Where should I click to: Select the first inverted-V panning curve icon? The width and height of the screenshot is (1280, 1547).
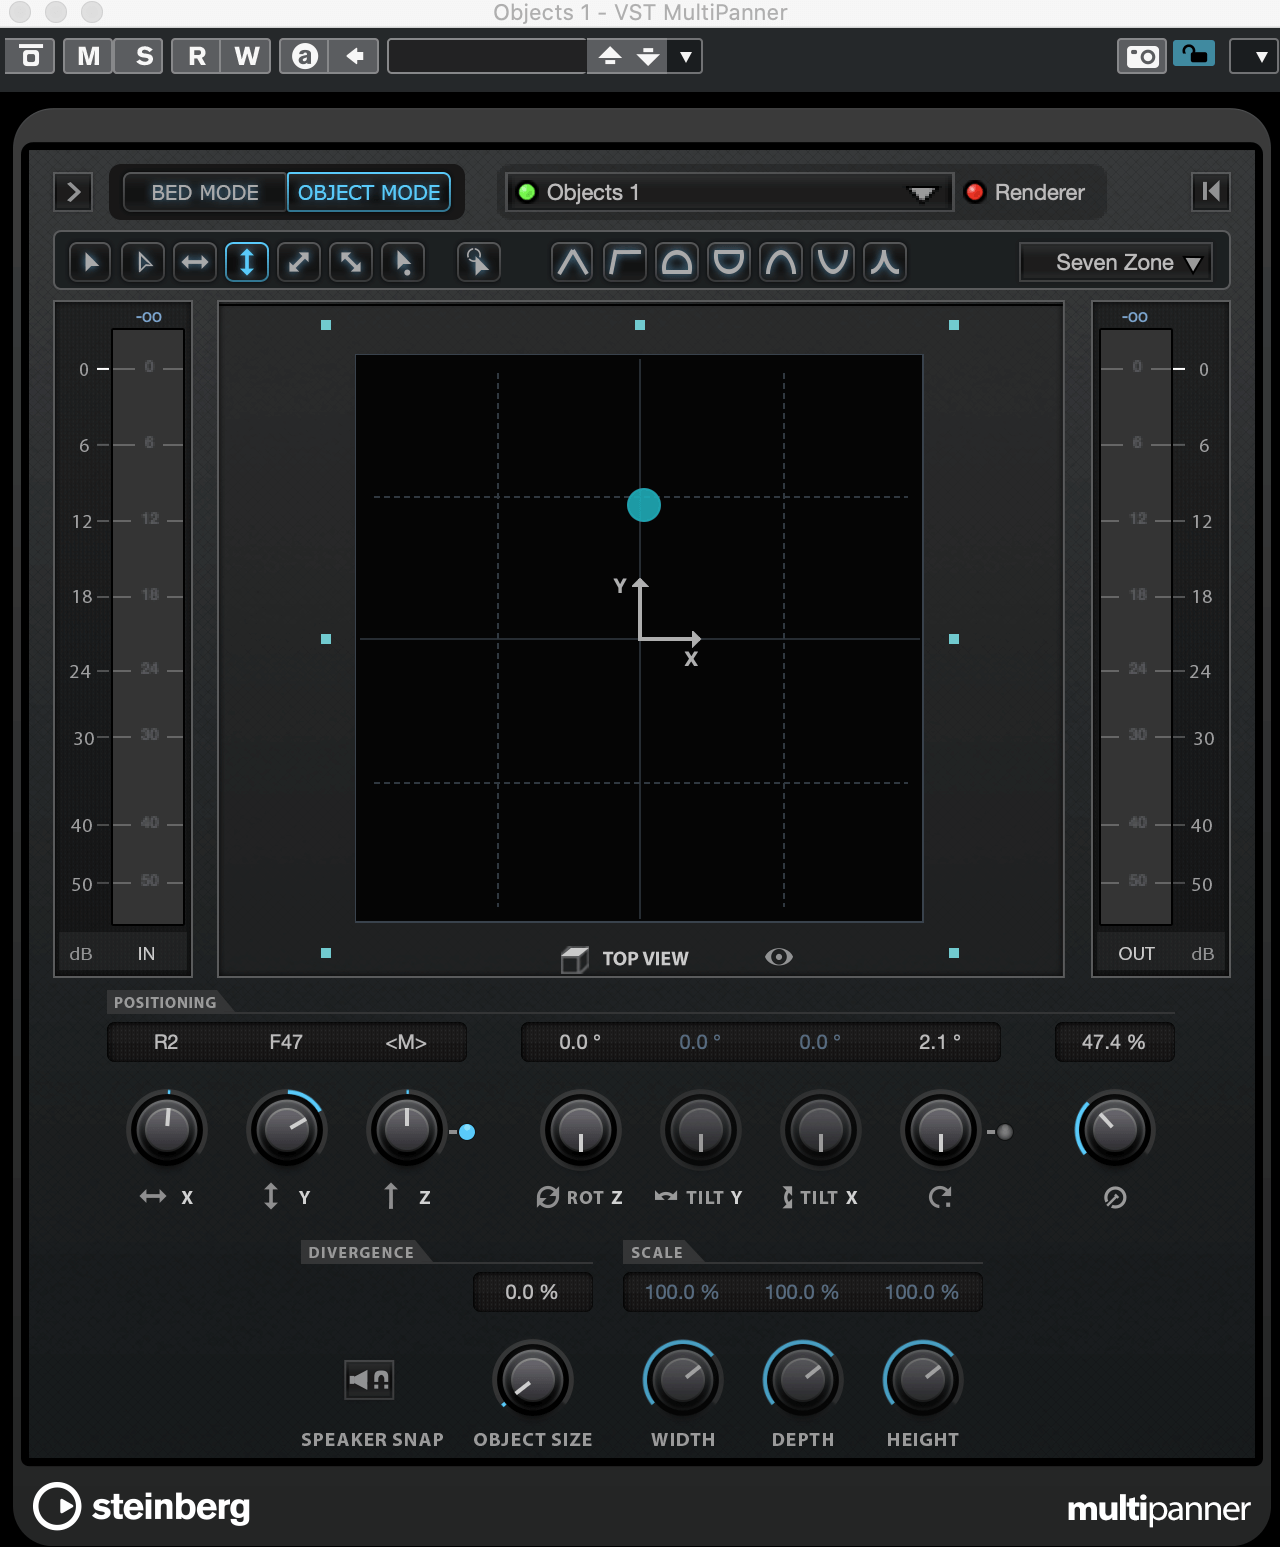pyautogui.click(x=572, y=262)
